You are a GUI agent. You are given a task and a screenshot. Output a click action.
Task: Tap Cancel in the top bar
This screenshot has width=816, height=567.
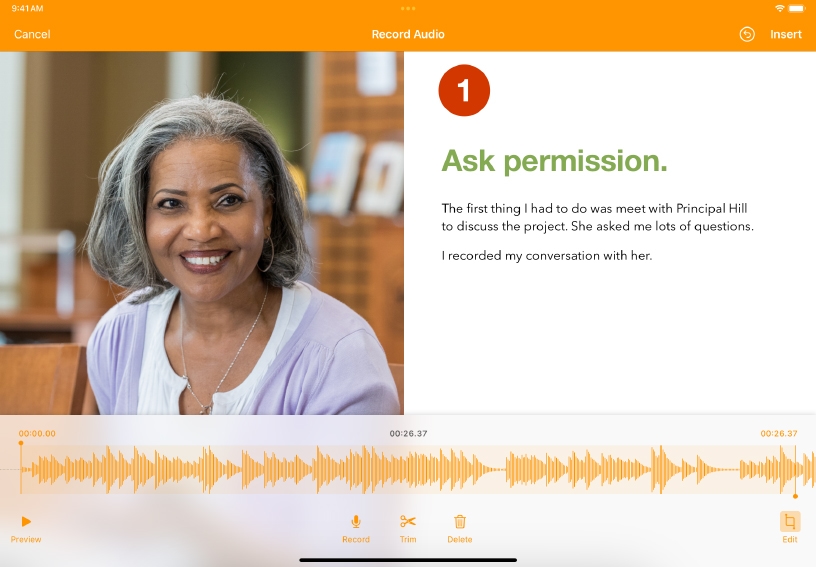click(x=32, y=34)
